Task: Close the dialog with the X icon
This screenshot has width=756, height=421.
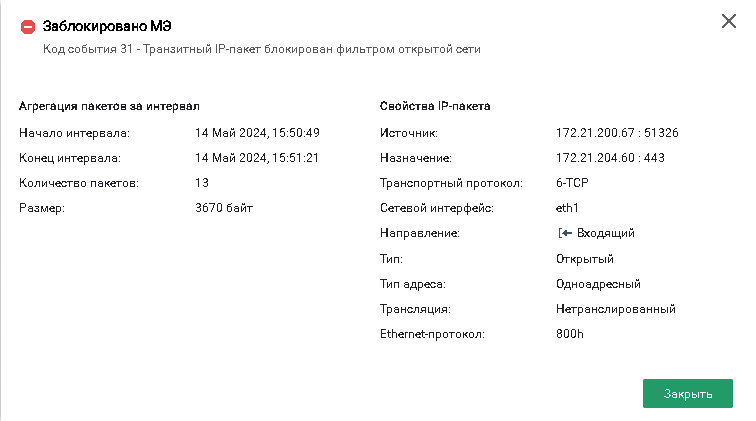Action: tap(729, 21)
